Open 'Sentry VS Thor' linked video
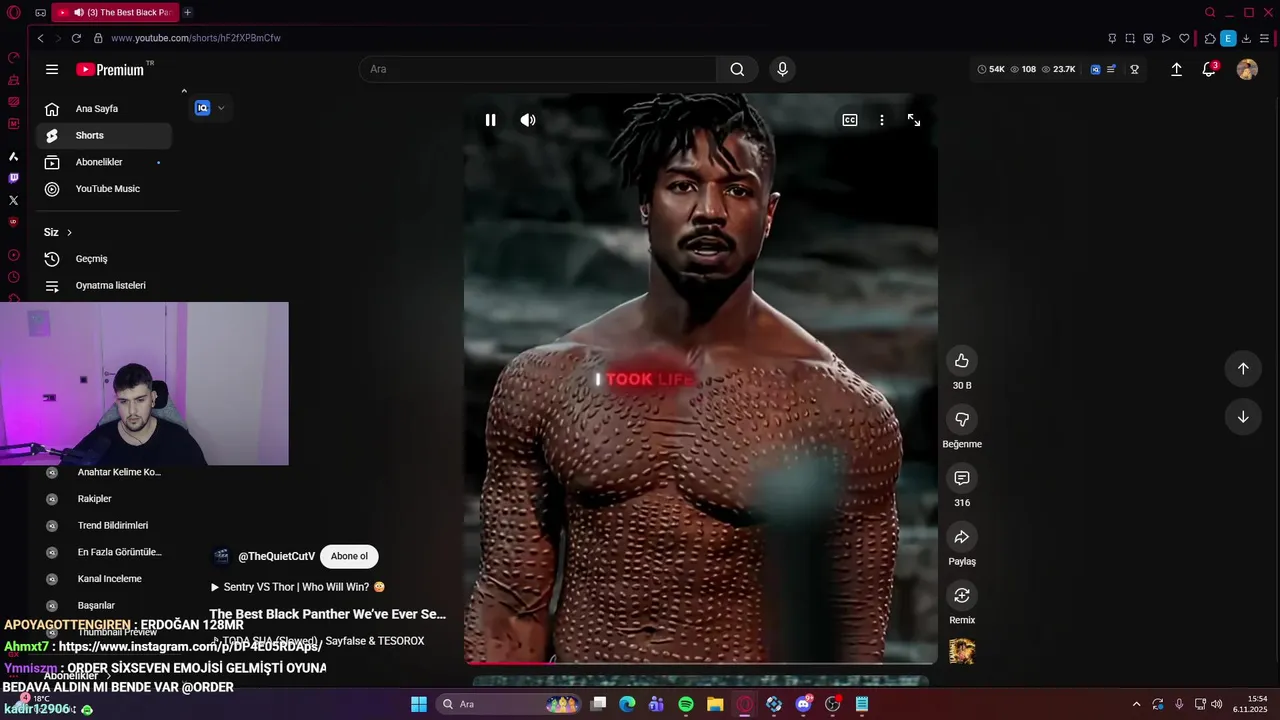This screenshot has width=1280, height=720. point(298,587)
